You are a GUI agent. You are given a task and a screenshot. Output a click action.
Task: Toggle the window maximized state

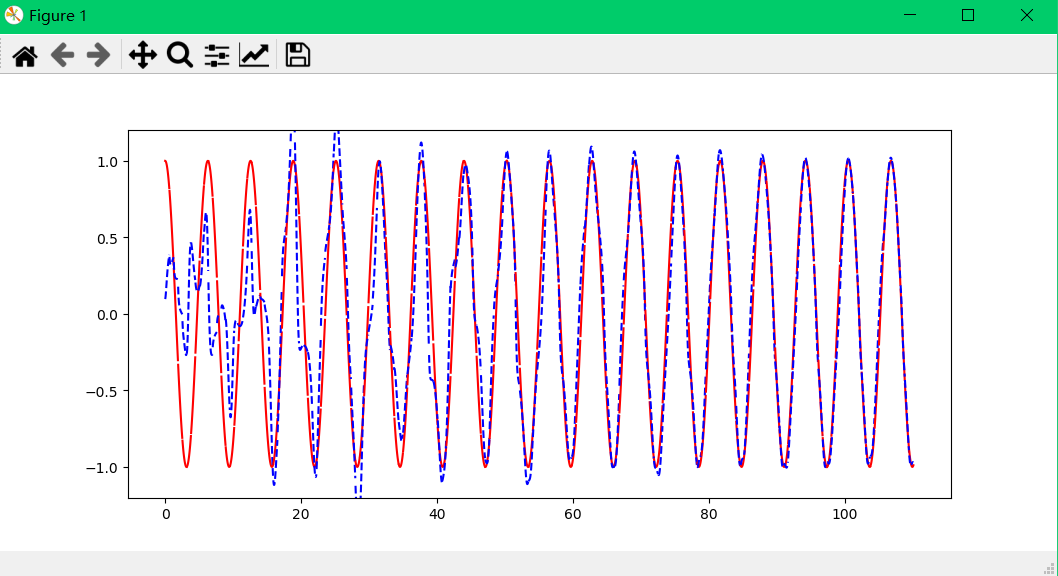(968, 15)
